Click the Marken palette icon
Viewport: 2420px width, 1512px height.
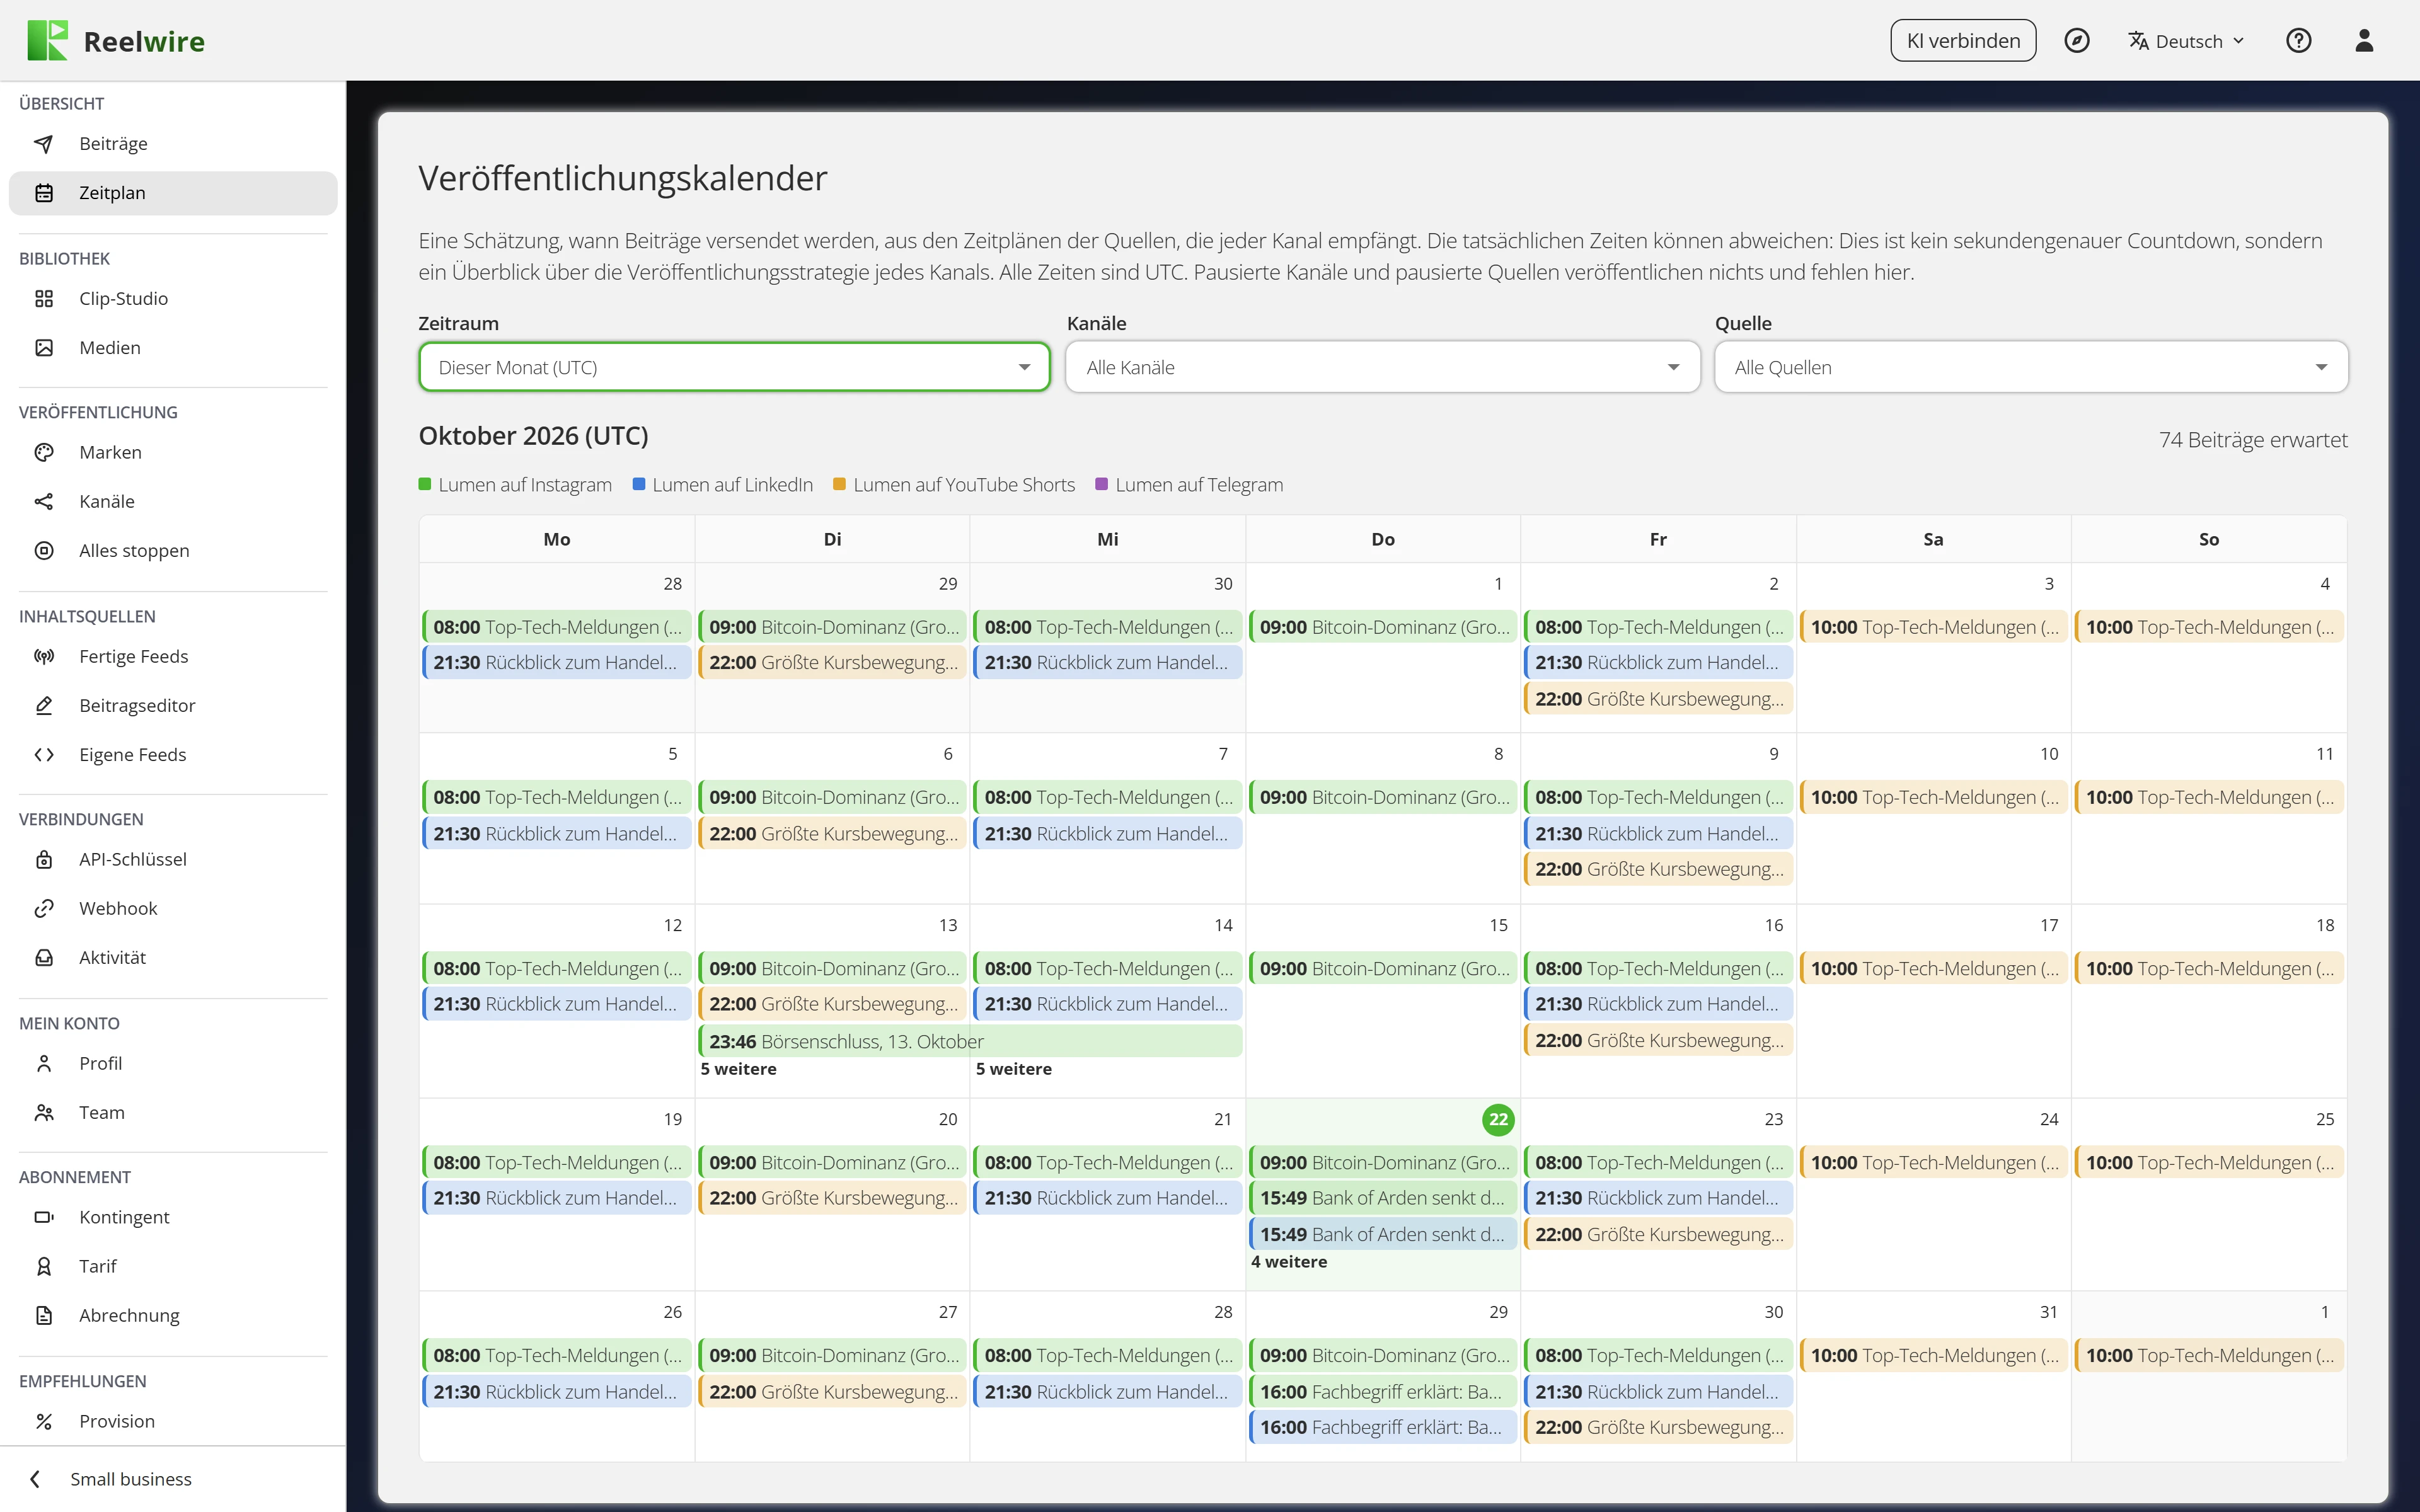coord(44,452)
